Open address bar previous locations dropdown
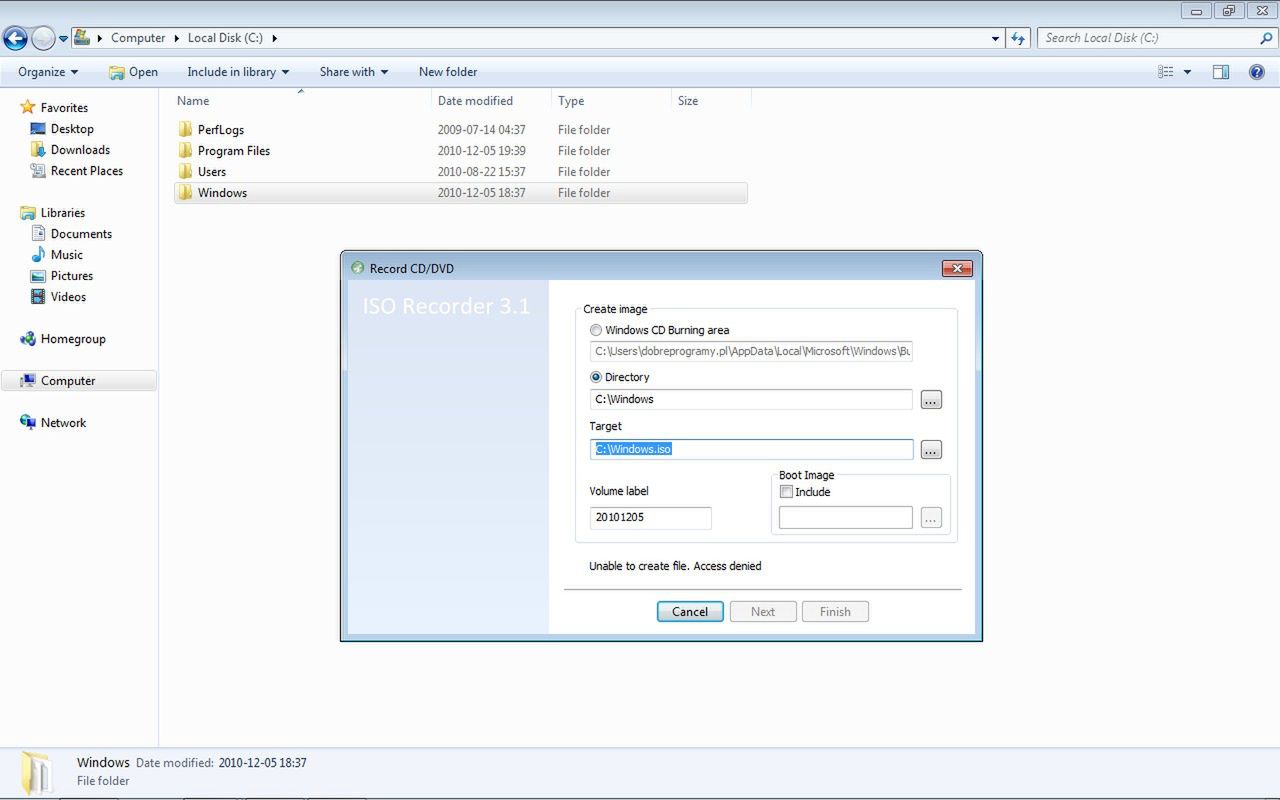Viewport: 1280px width, 800px height. tap(995, 38)
